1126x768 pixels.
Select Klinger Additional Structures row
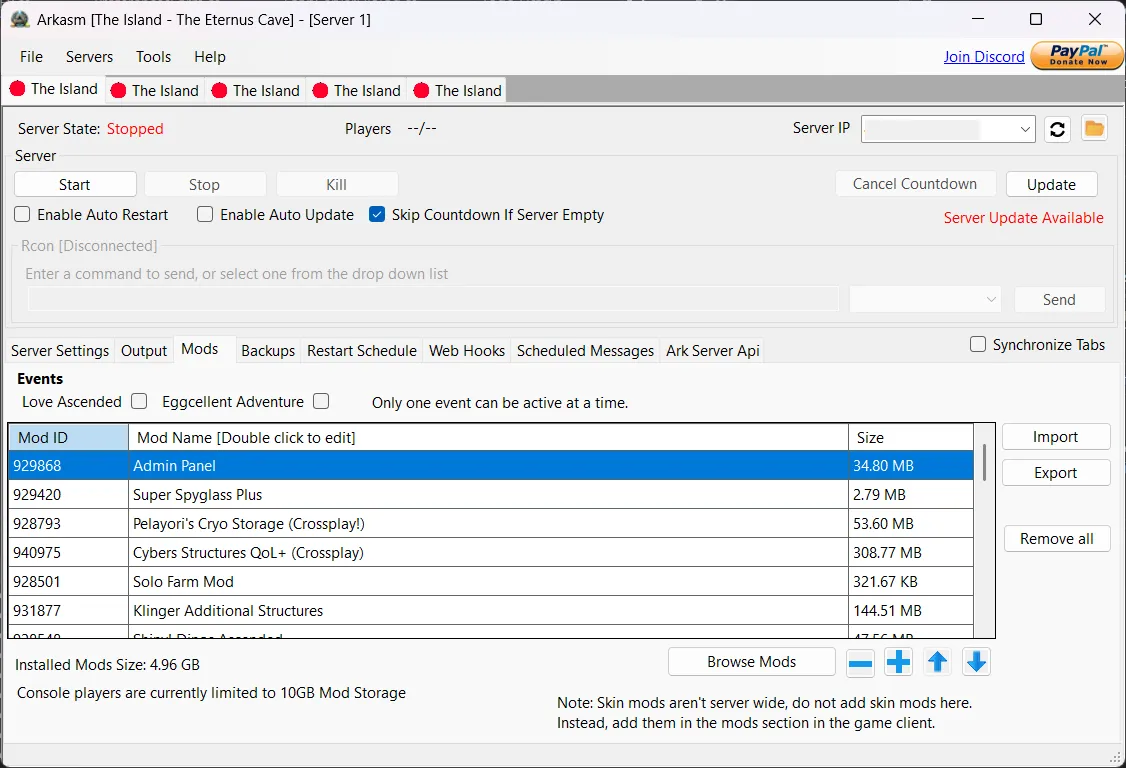(490, 611)
